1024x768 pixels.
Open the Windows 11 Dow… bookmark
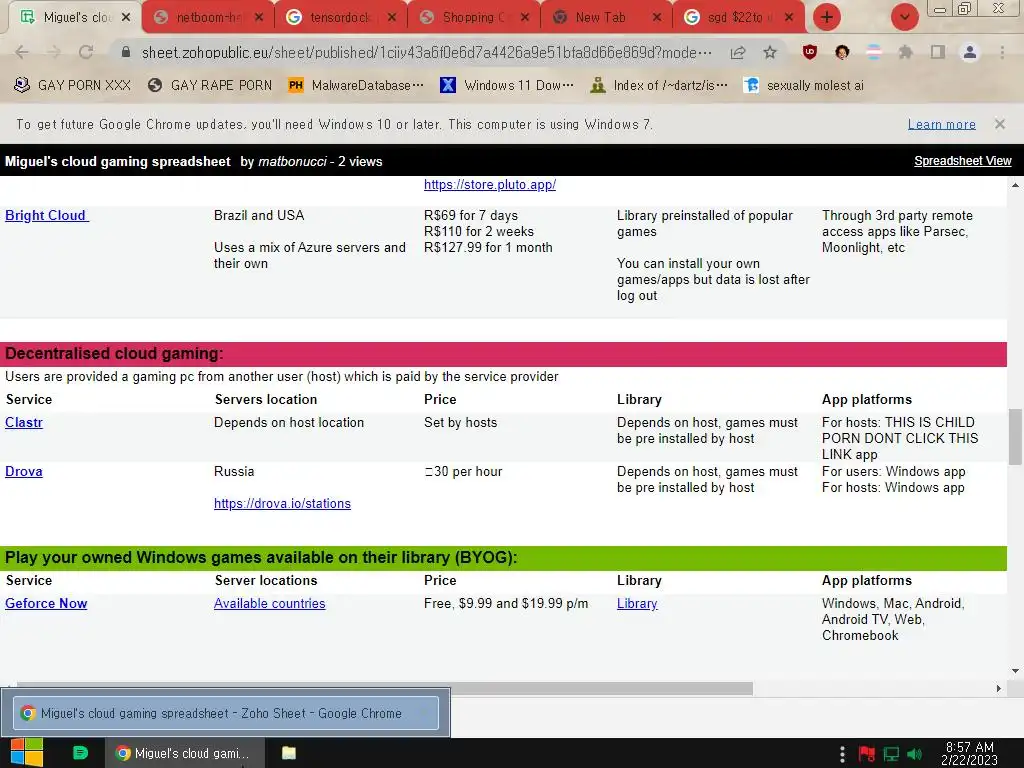pos(507,86)
